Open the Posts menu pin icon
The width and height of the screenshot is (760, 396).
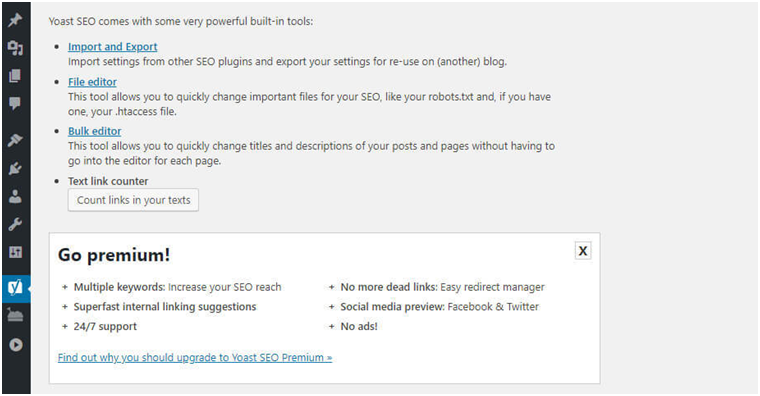click(15, 20)
